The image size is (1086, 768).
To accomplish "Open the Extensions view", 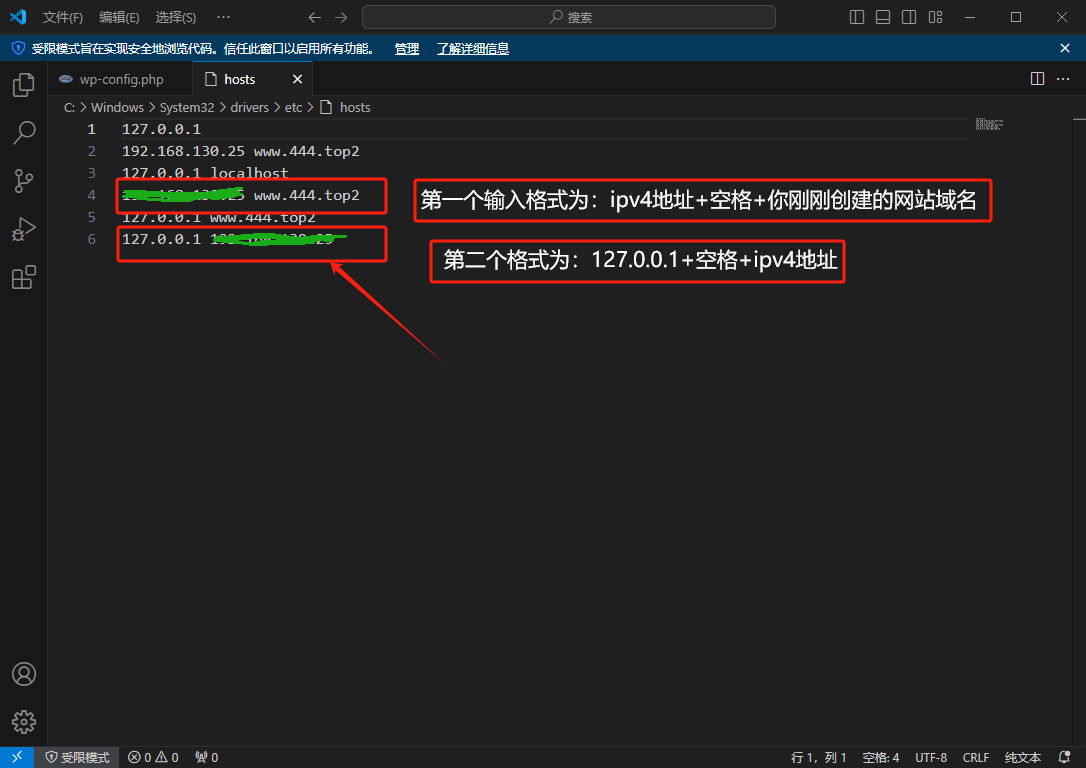I will click(24, 278).
